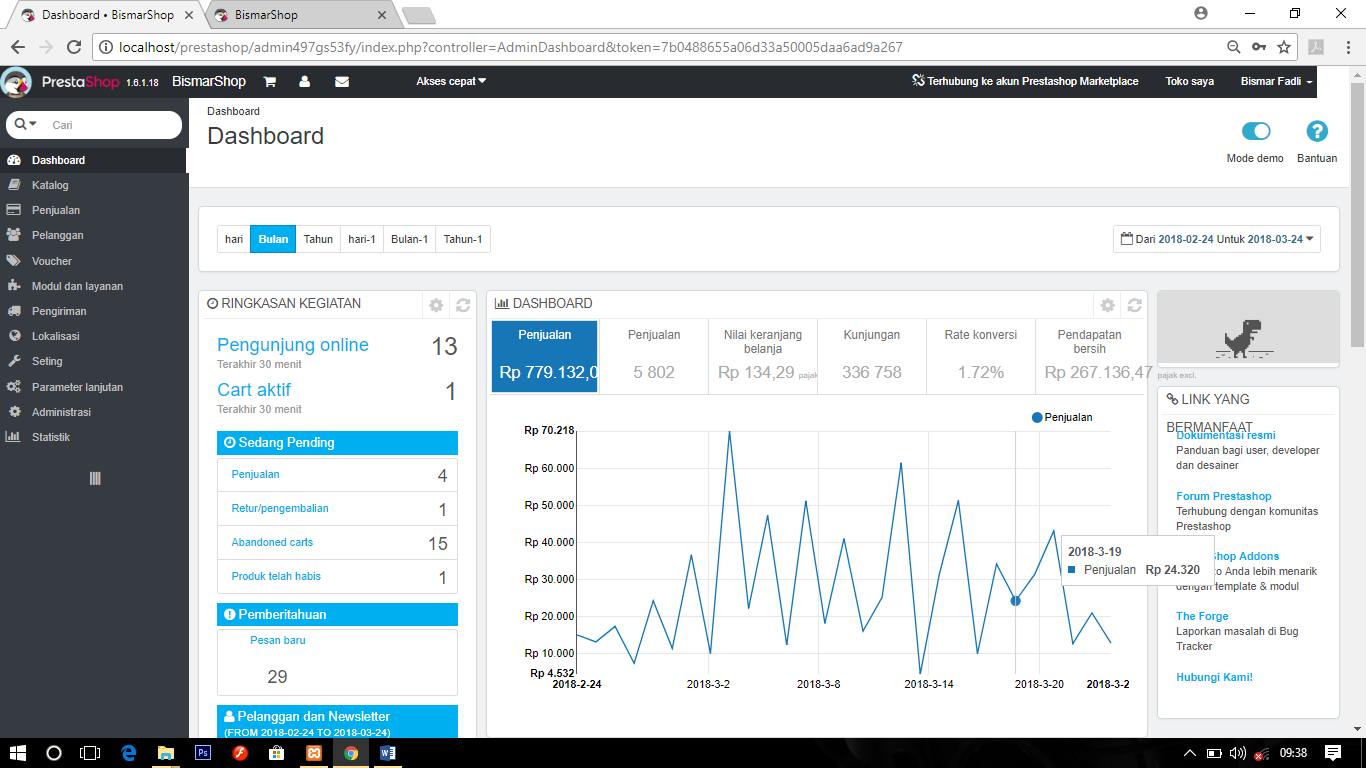The width and height of the screenshot is (1366, 768).
Task: Refresh the Ringkasan Kegiatan panel
Action: pos(463,305)
